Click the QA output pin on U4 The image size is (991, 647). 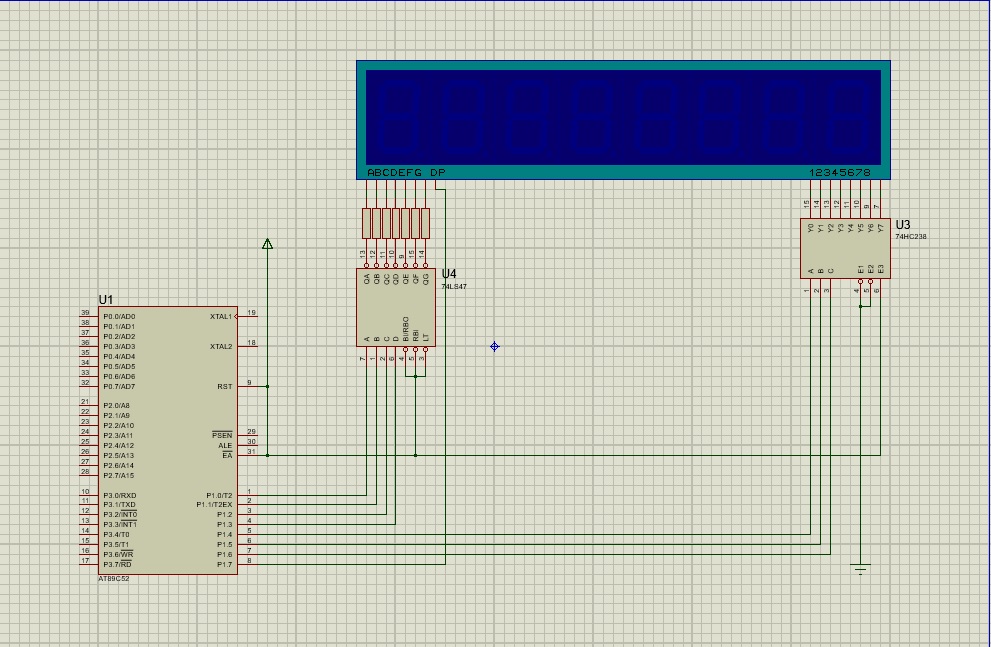[x=367, y=277]
